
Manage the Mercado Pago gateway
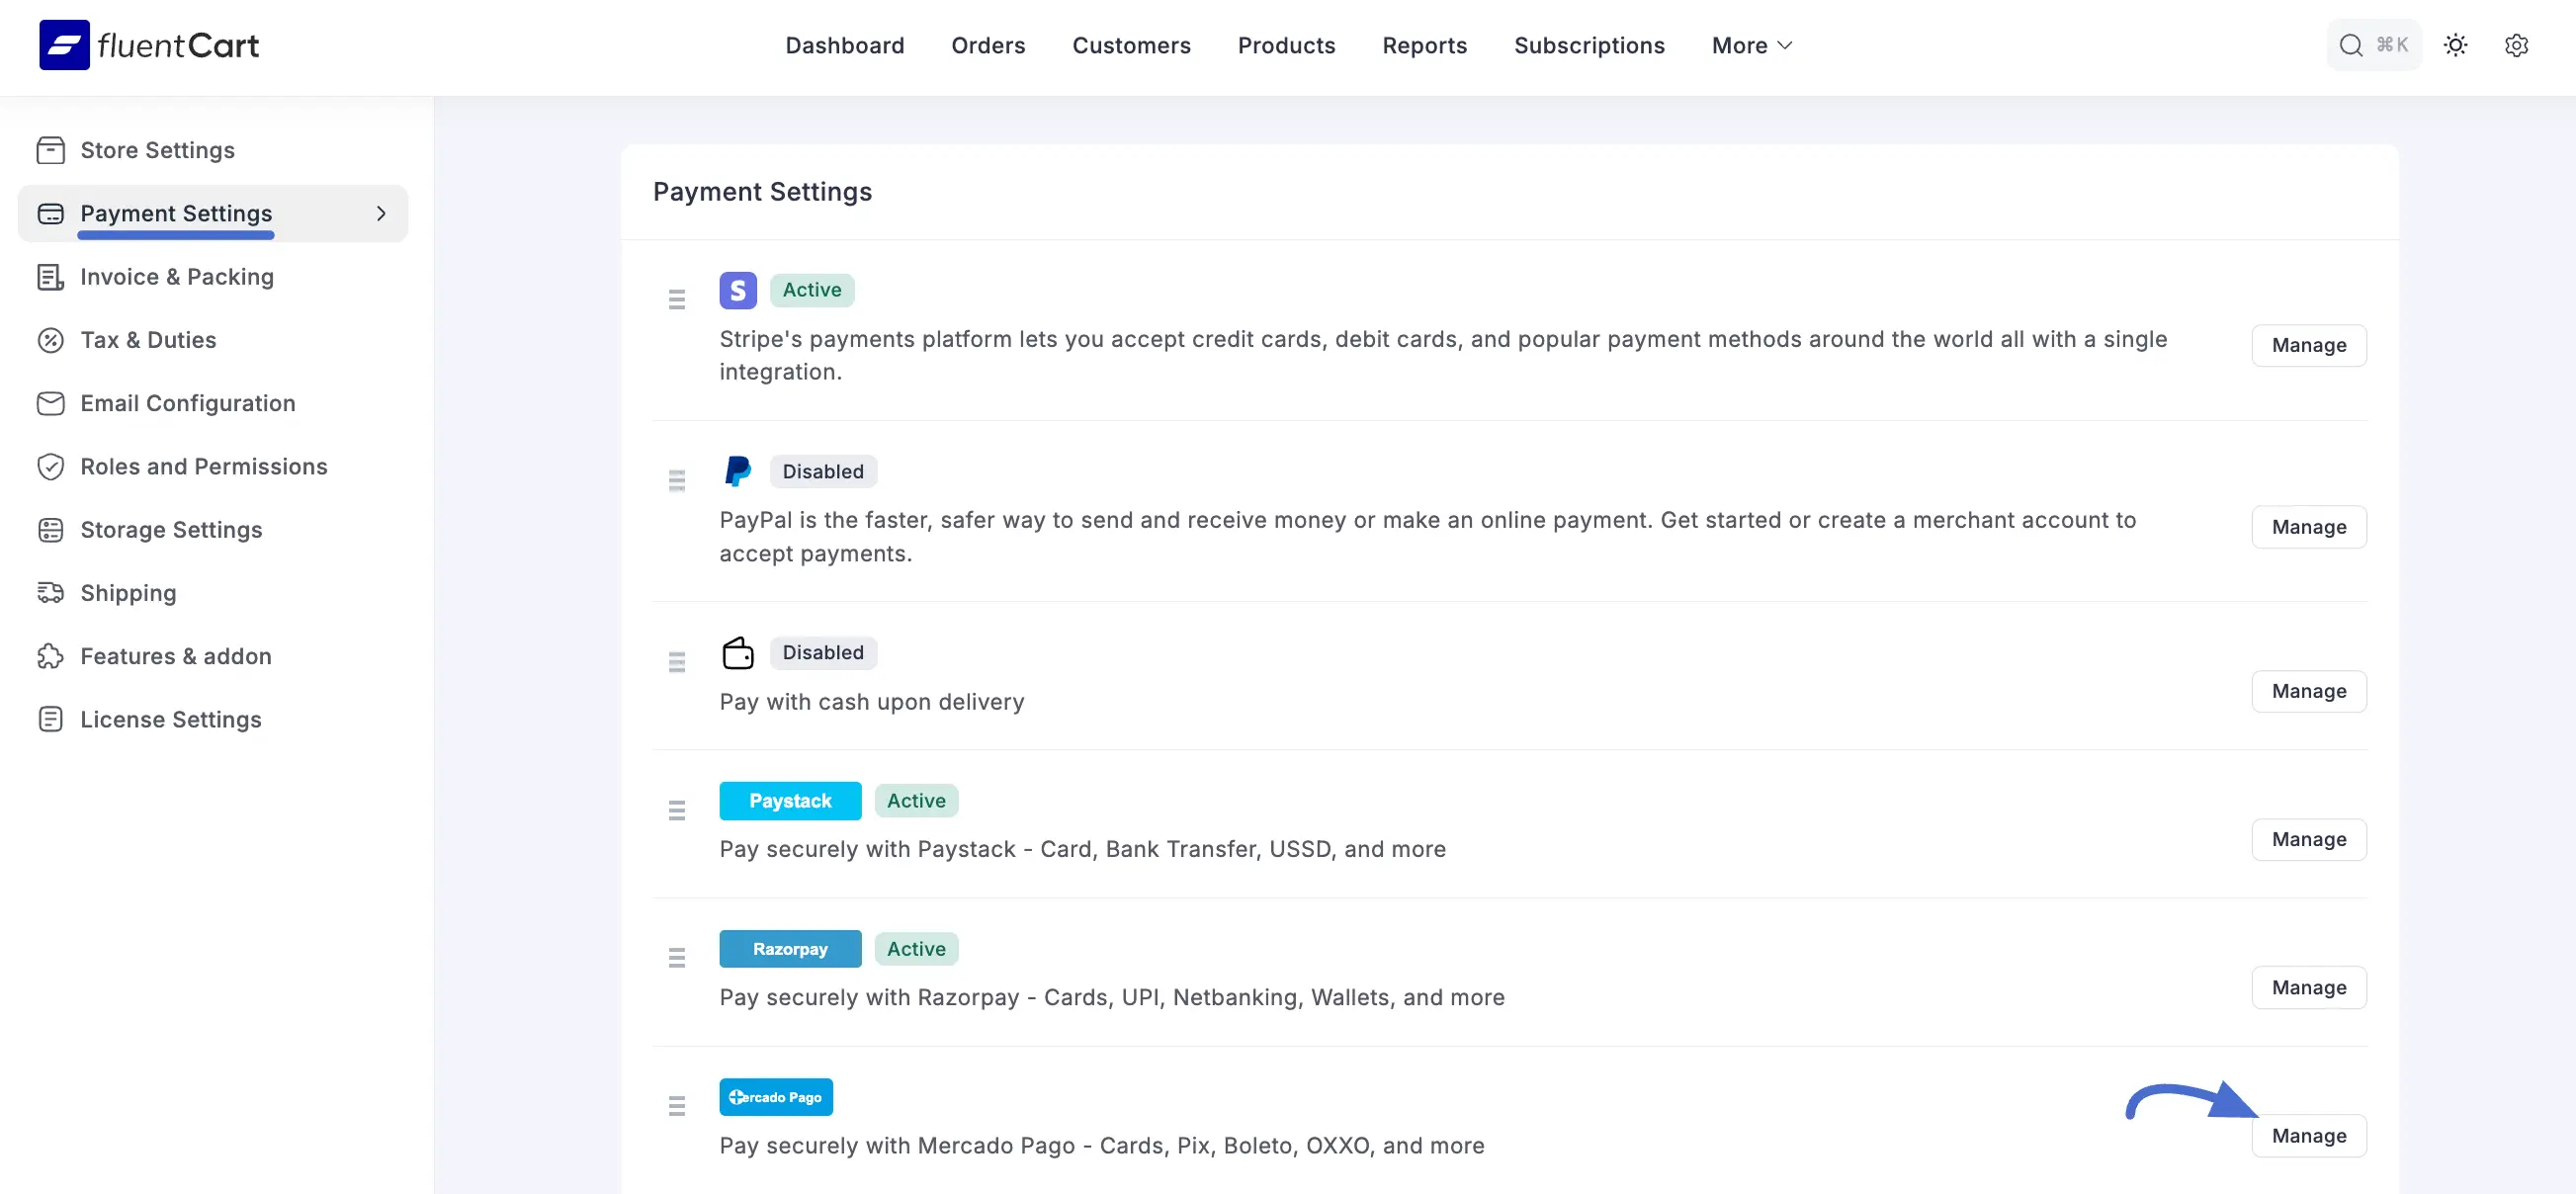point(2308,1135)
